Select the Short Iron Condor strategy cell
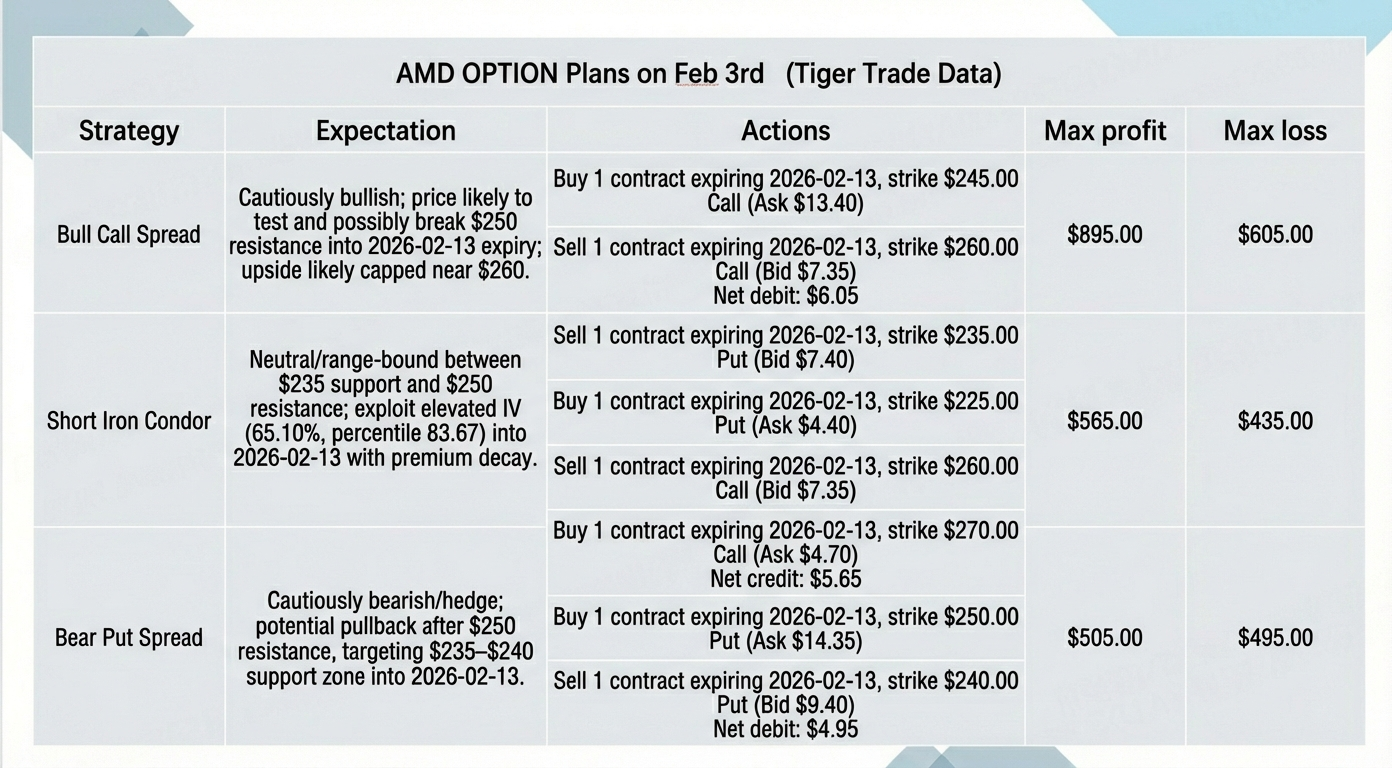The image size is (1392, 768). pos(129,421)
